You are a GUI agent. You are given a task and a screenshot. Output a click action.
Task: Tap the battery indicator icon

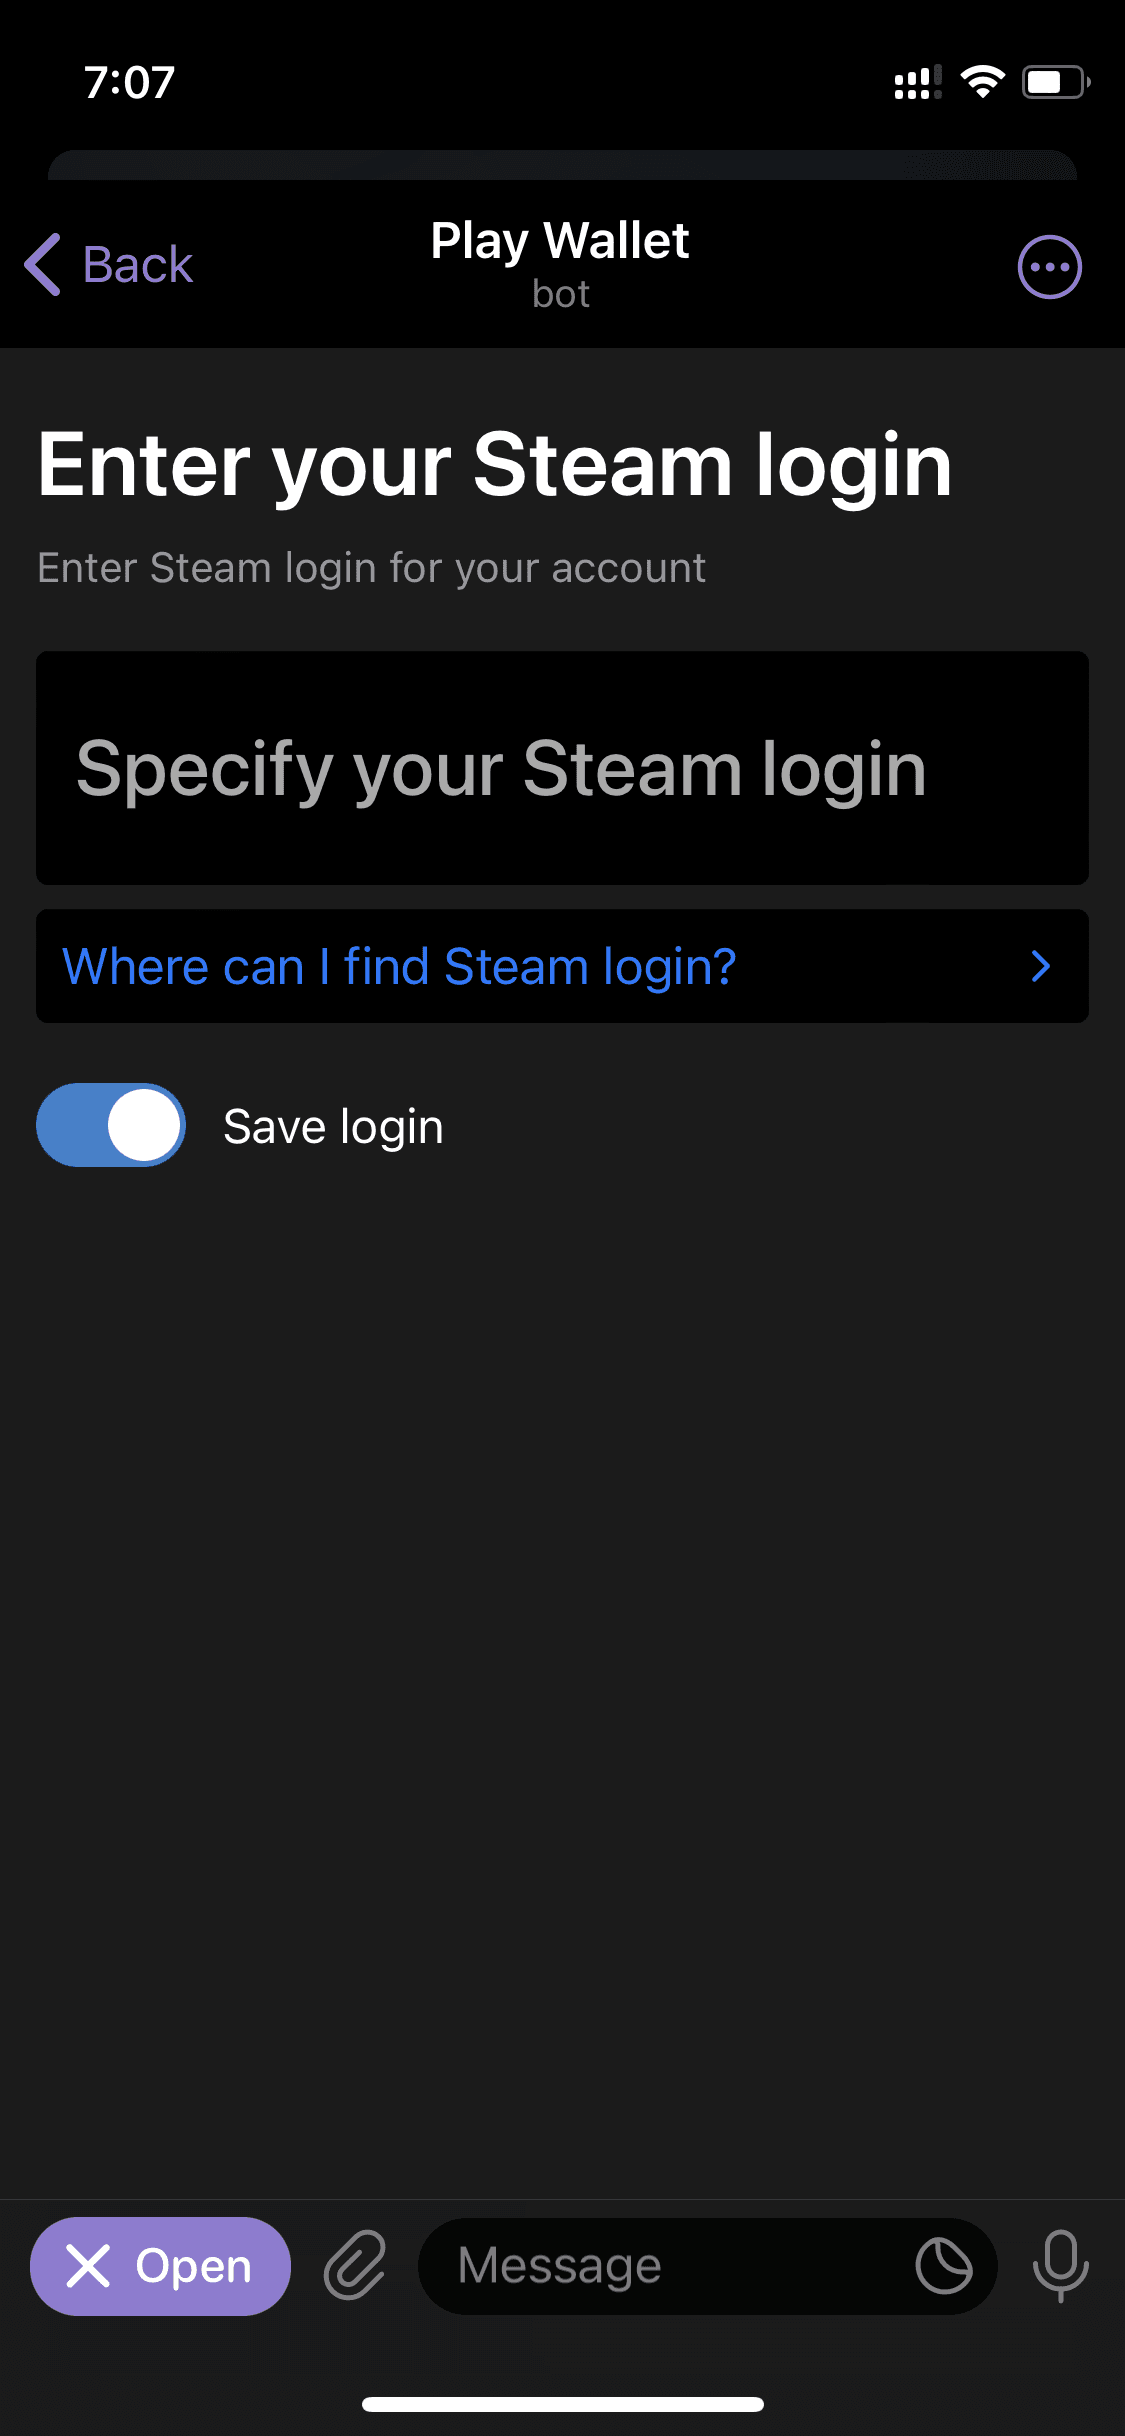pos(1056,82)
